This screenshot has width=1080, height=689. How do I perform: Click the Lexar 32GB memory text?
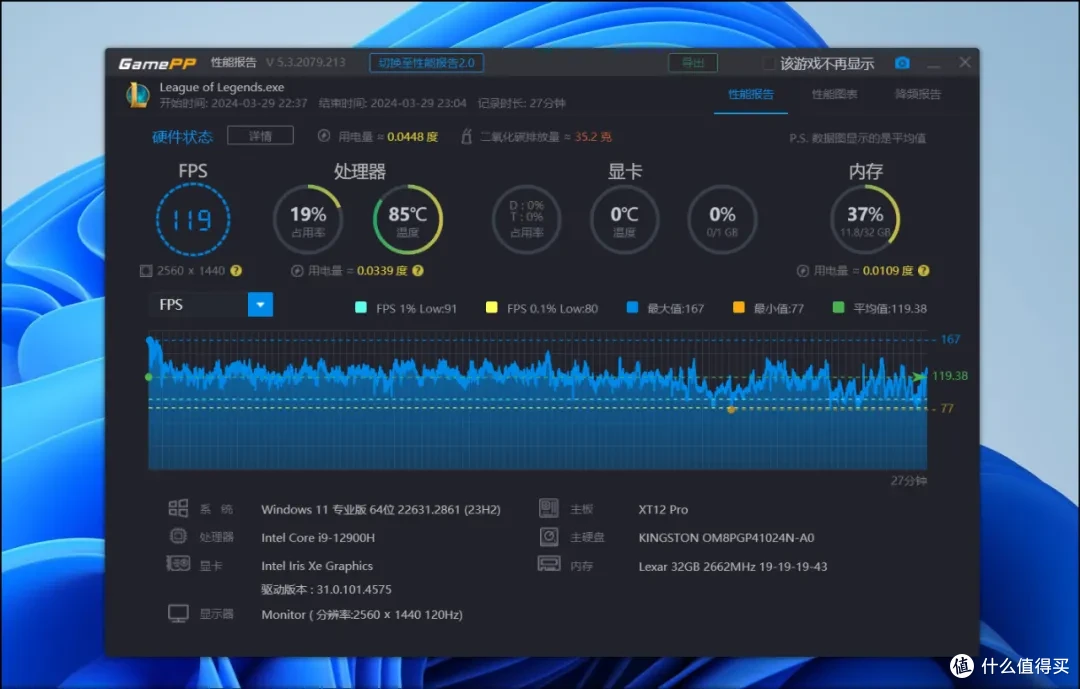[x=733, y=566]
